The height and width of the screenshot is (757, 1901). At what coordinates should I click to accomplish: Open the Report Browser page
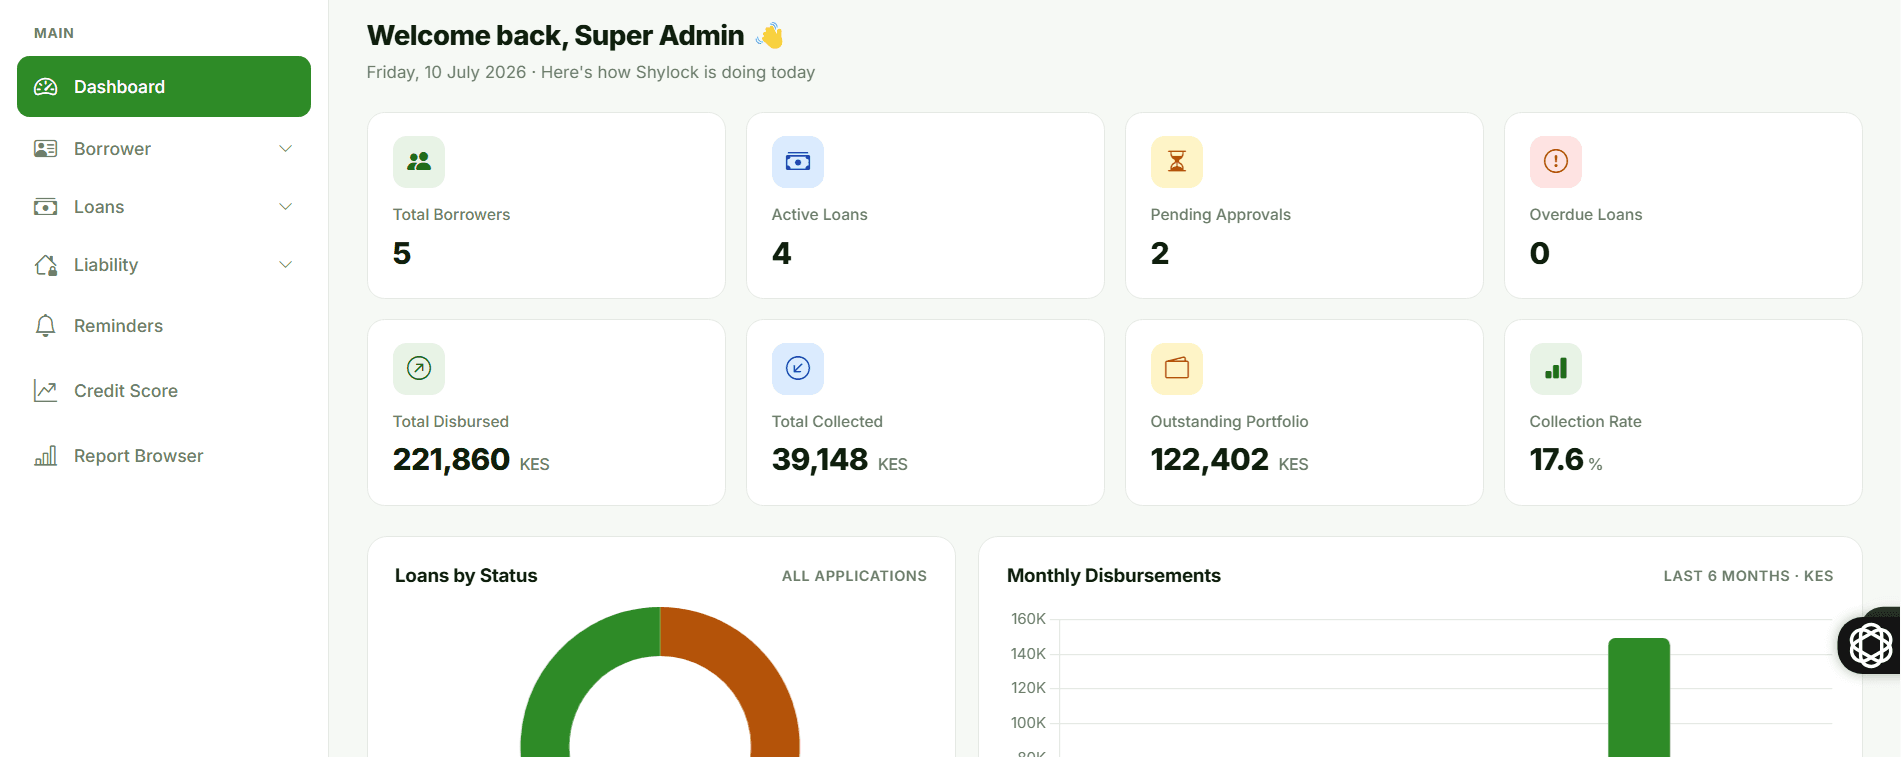(x=164, y=456)
